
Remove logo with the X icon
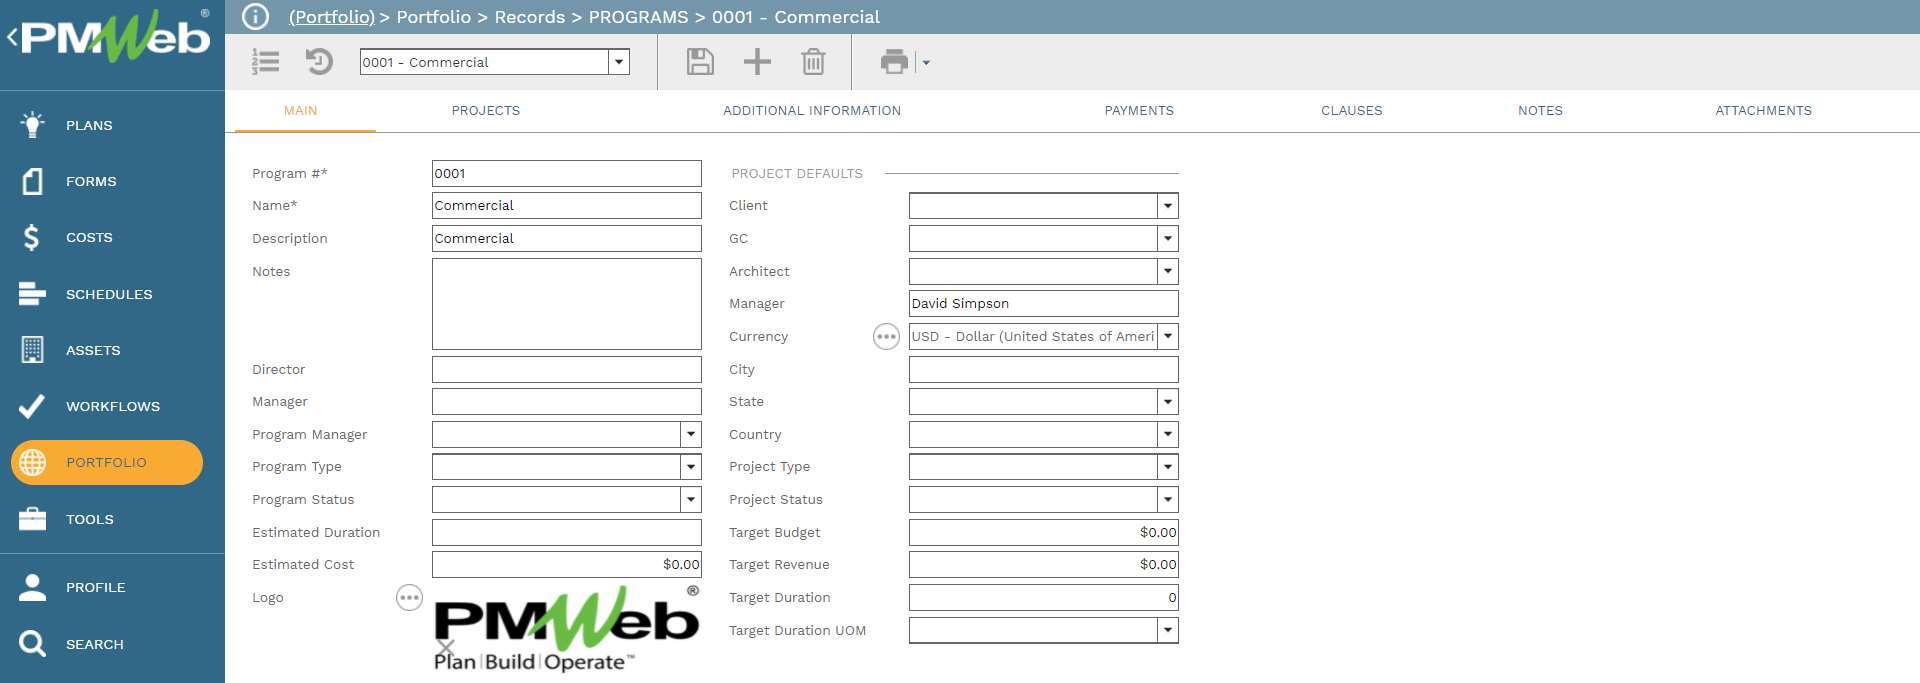[446, 648]
